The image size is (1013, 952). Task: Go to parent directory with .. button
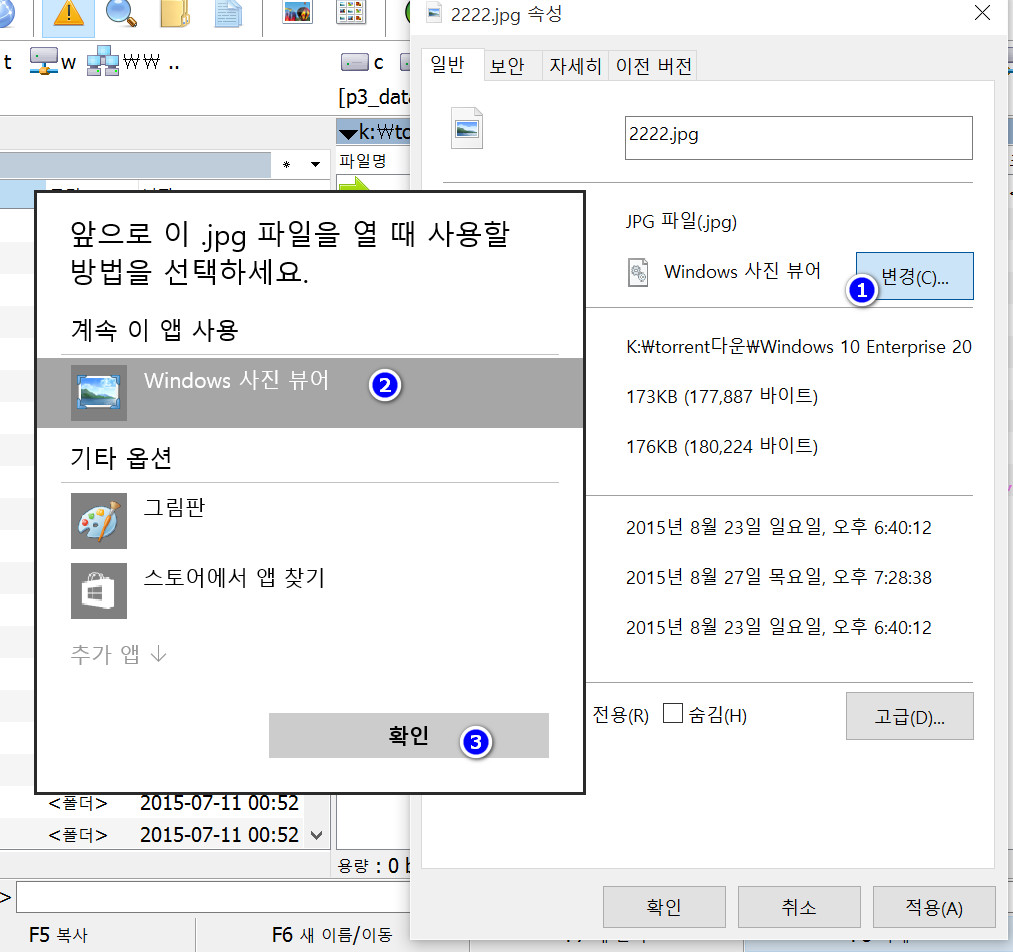tap(174, 63)
